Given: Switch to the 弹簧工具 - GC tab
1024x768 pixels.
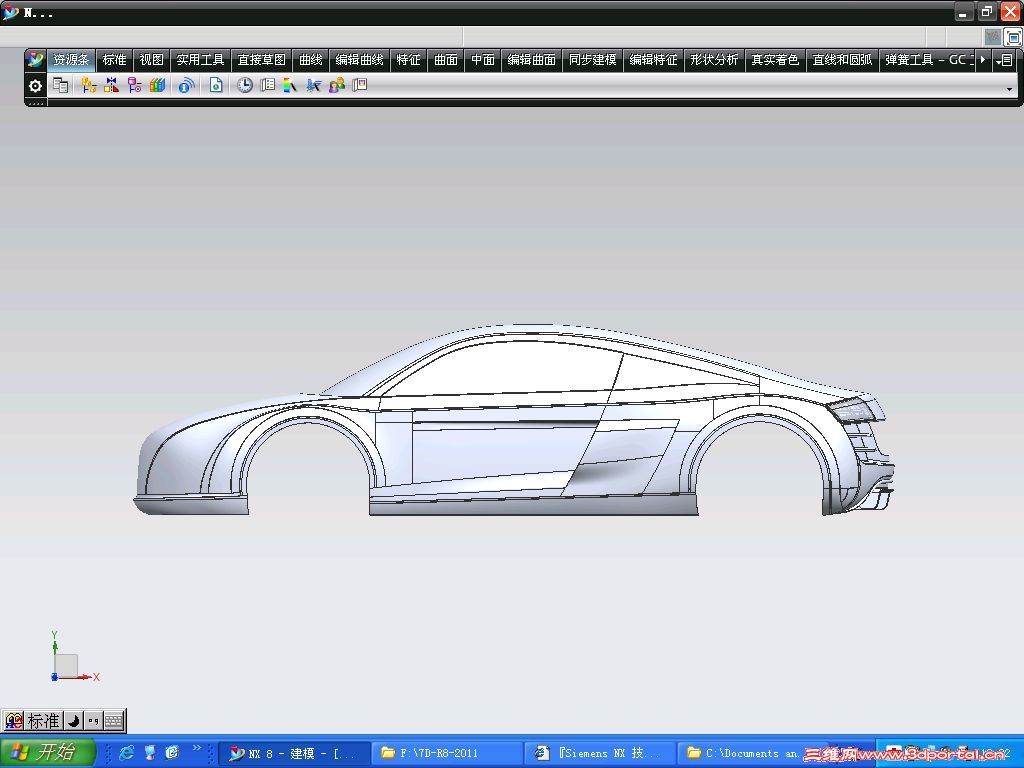Looking at the screenshot, I should pyautogui.click(x=927, y=60).
